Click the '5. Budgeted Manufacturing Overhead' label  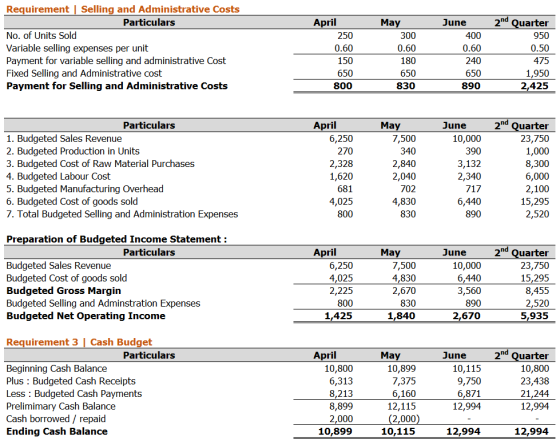[x=85, y=189]
